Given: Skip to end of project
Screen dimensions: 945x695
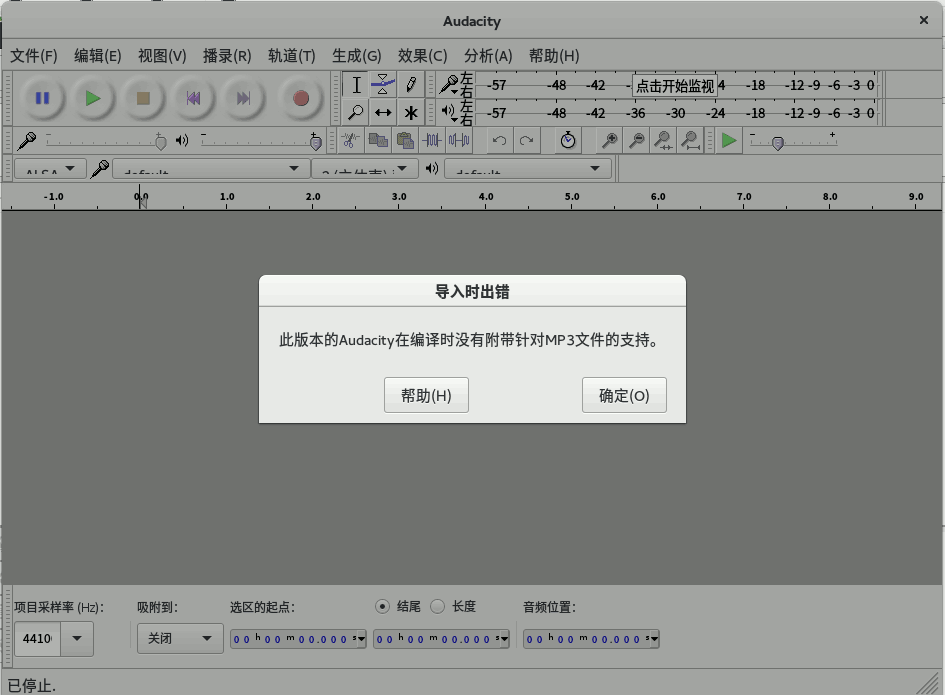Looking at the screenshot, I should coord(243,98).
